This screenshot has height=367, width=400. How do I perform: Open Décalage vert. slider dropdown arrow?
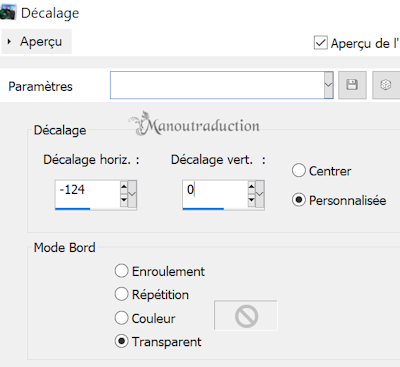(x=260, y=194)
